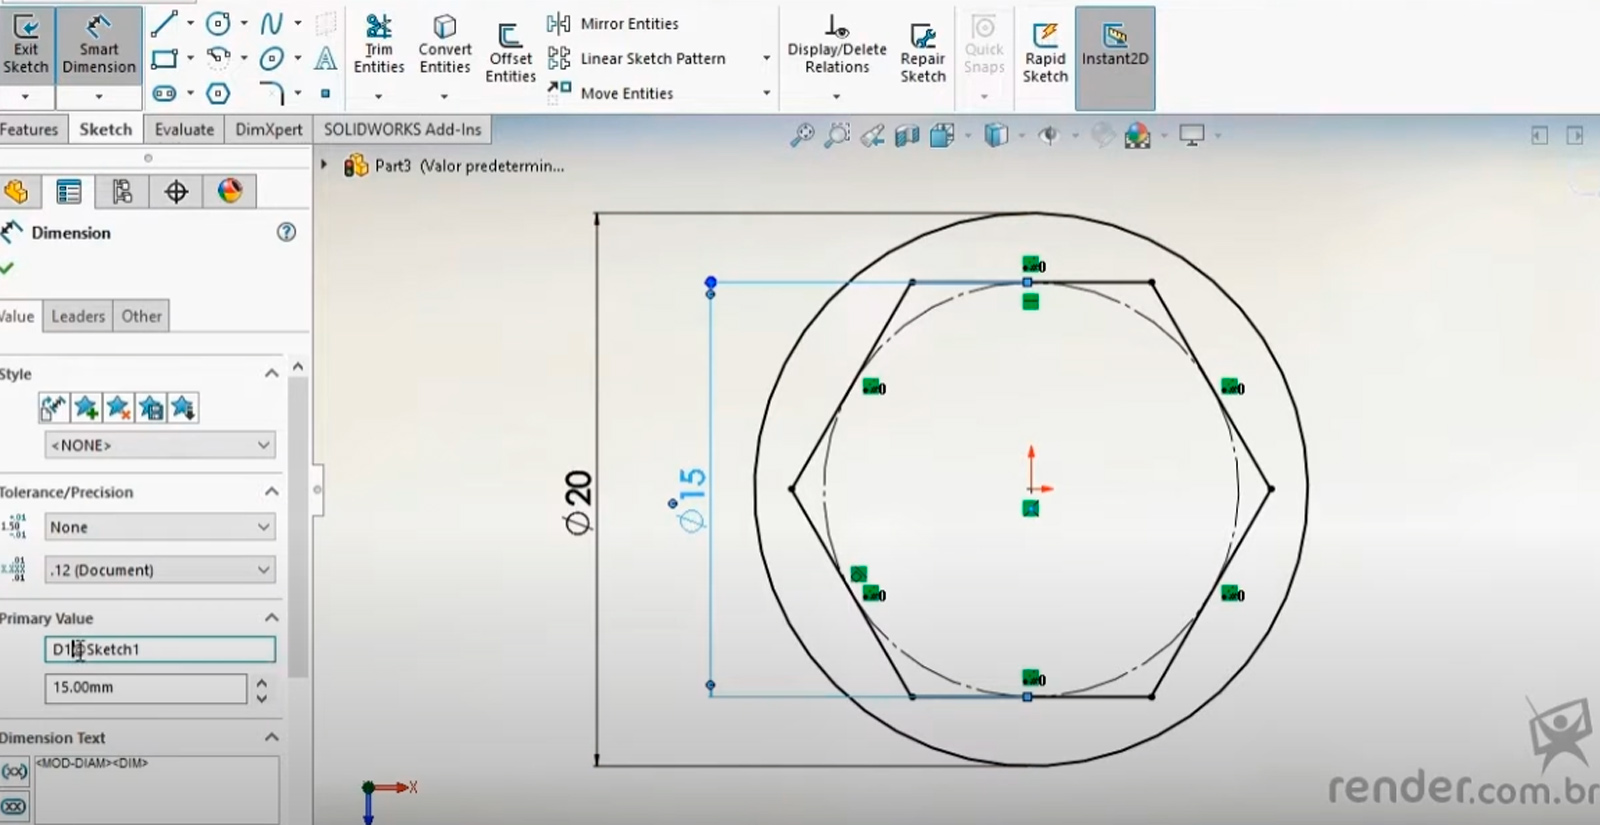Screen dimensions: 1600x825
Task: Select the Spline sketch tool
Action: coord(271,23)
